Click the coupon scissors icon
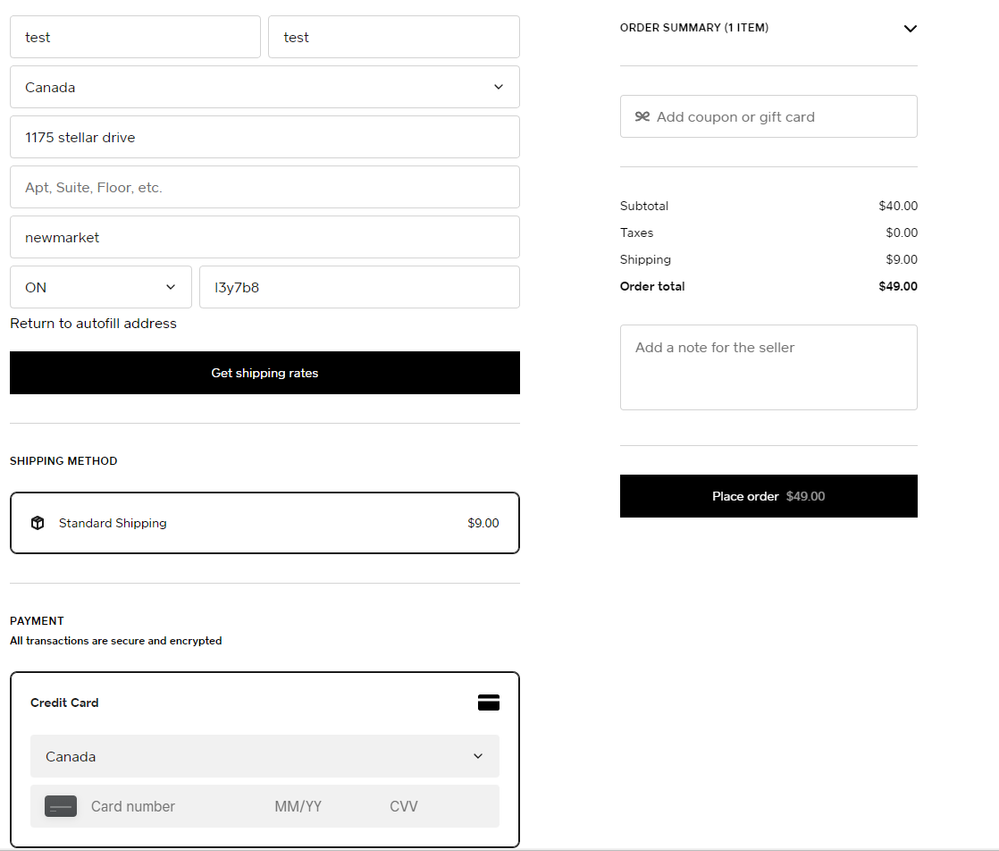Screen dimensions: 999x851 642,117
